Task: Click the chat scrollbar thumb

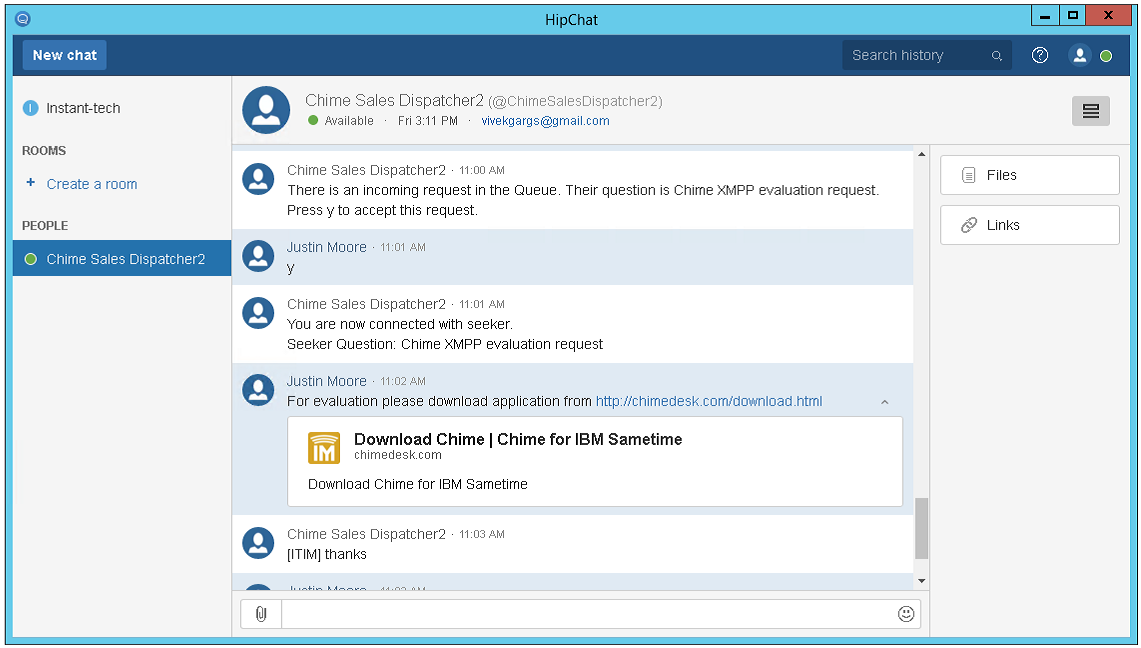Action: (x=921, y=528)
